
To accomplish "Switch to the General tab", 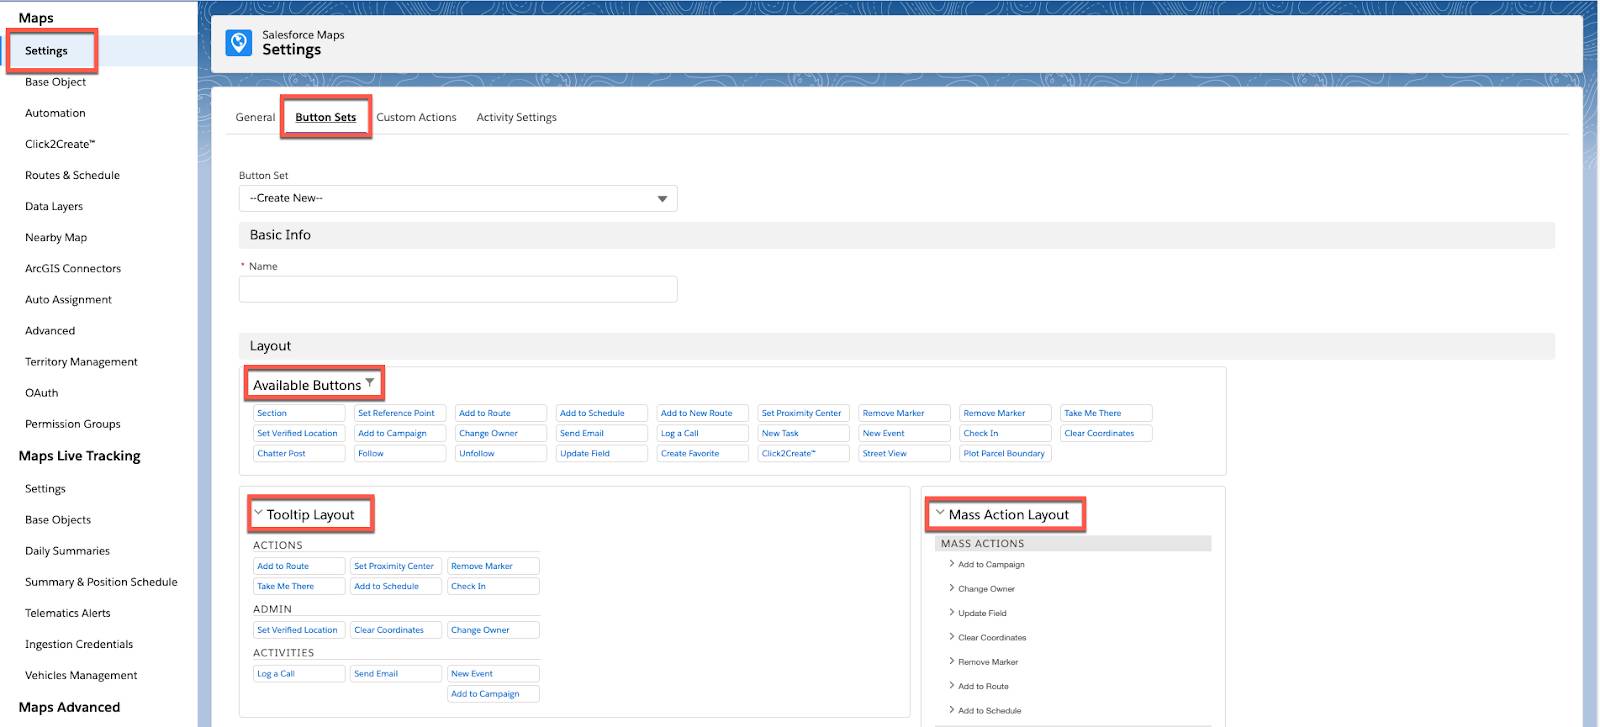I will [255, 117].
